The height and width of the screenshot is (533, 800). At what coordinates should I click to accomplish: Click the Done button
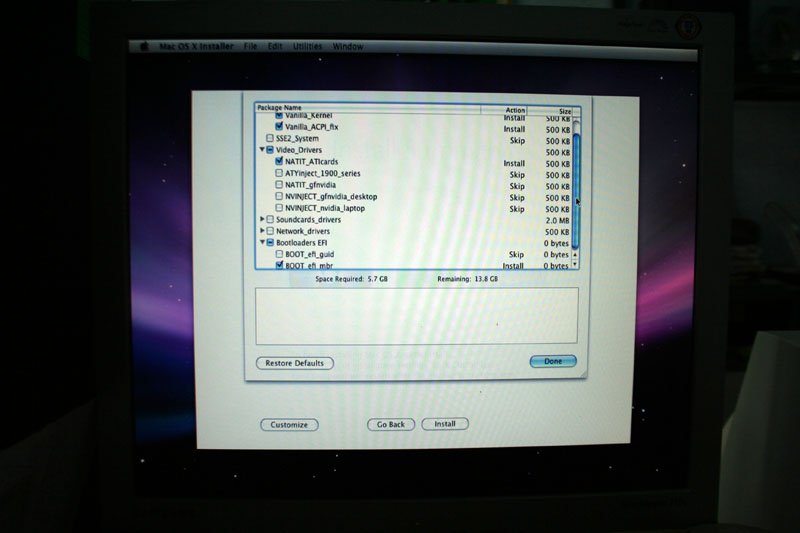(x=553, y=361)
